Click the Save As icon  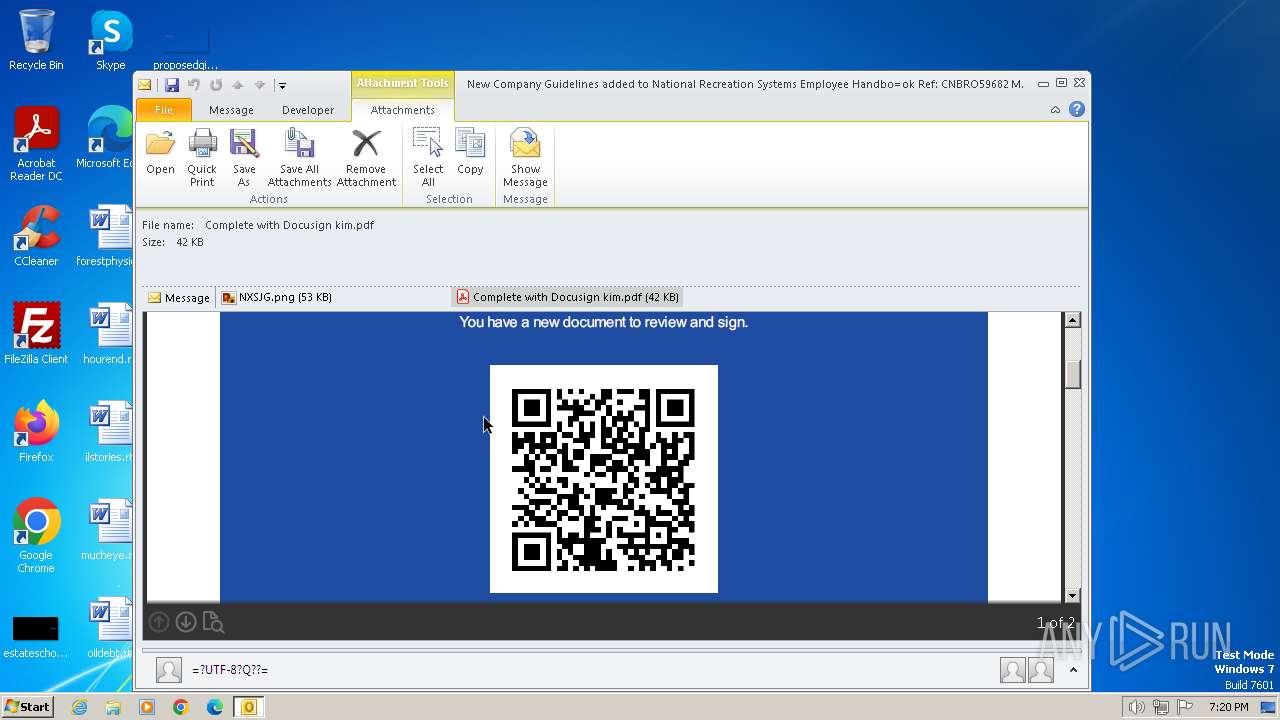244,158
